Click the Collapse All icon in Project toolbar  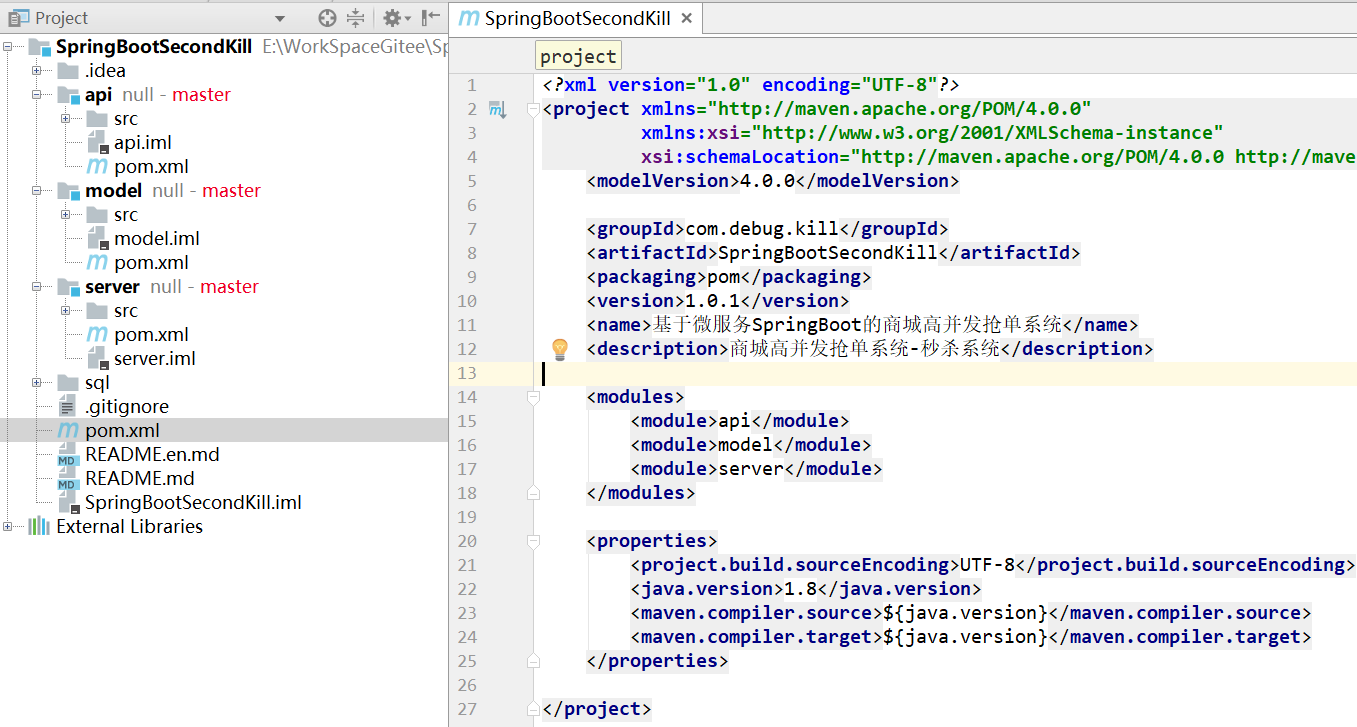click(x=355, y=18)
